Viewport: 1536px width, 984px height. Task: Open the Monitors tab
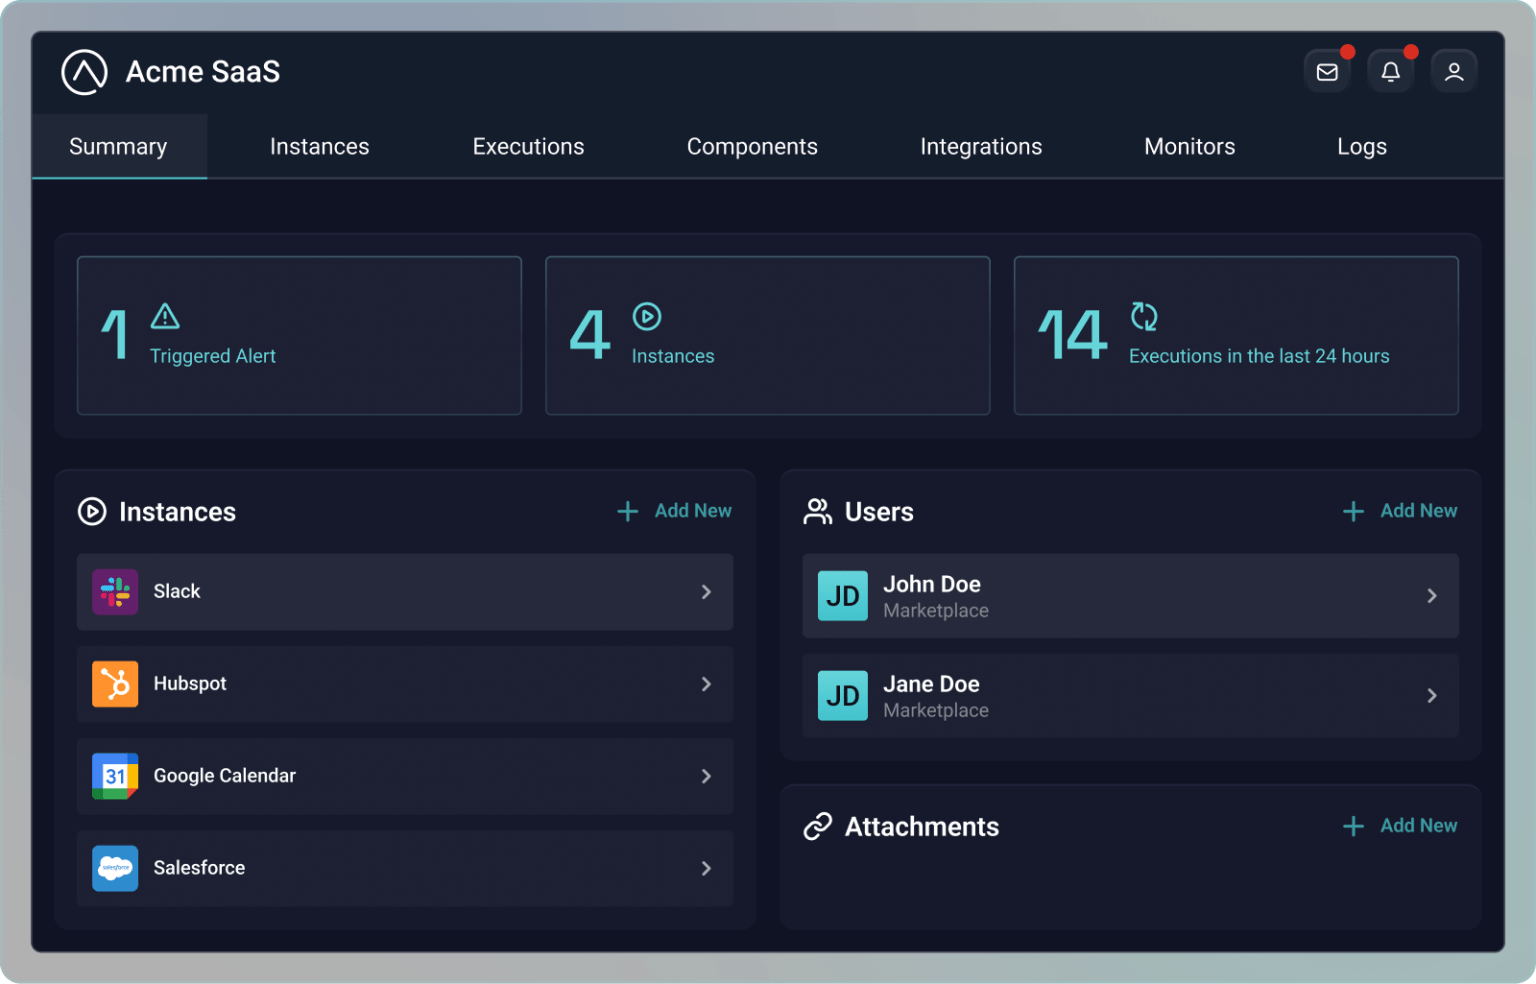coord(1189,146)
